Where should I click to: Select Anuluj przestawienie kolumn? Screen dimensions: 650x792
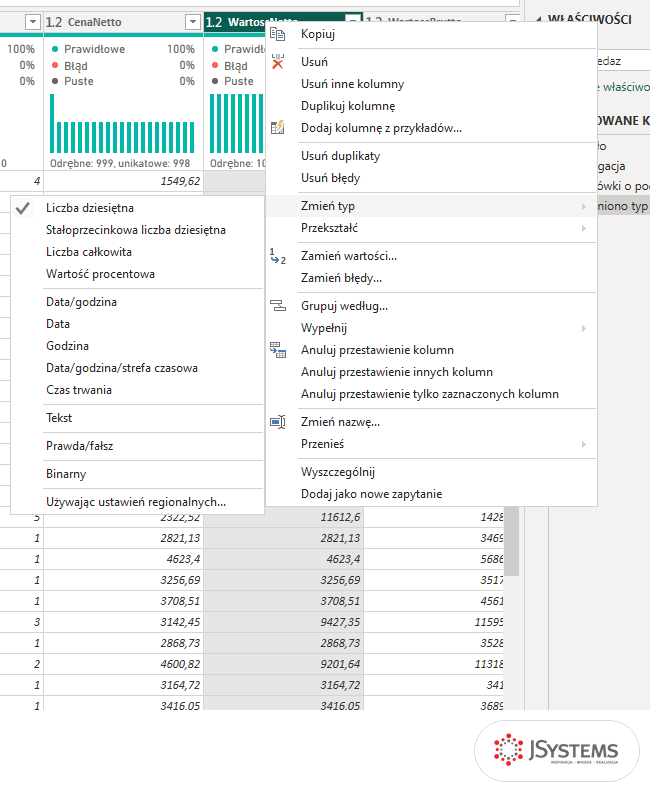point(431,350)
